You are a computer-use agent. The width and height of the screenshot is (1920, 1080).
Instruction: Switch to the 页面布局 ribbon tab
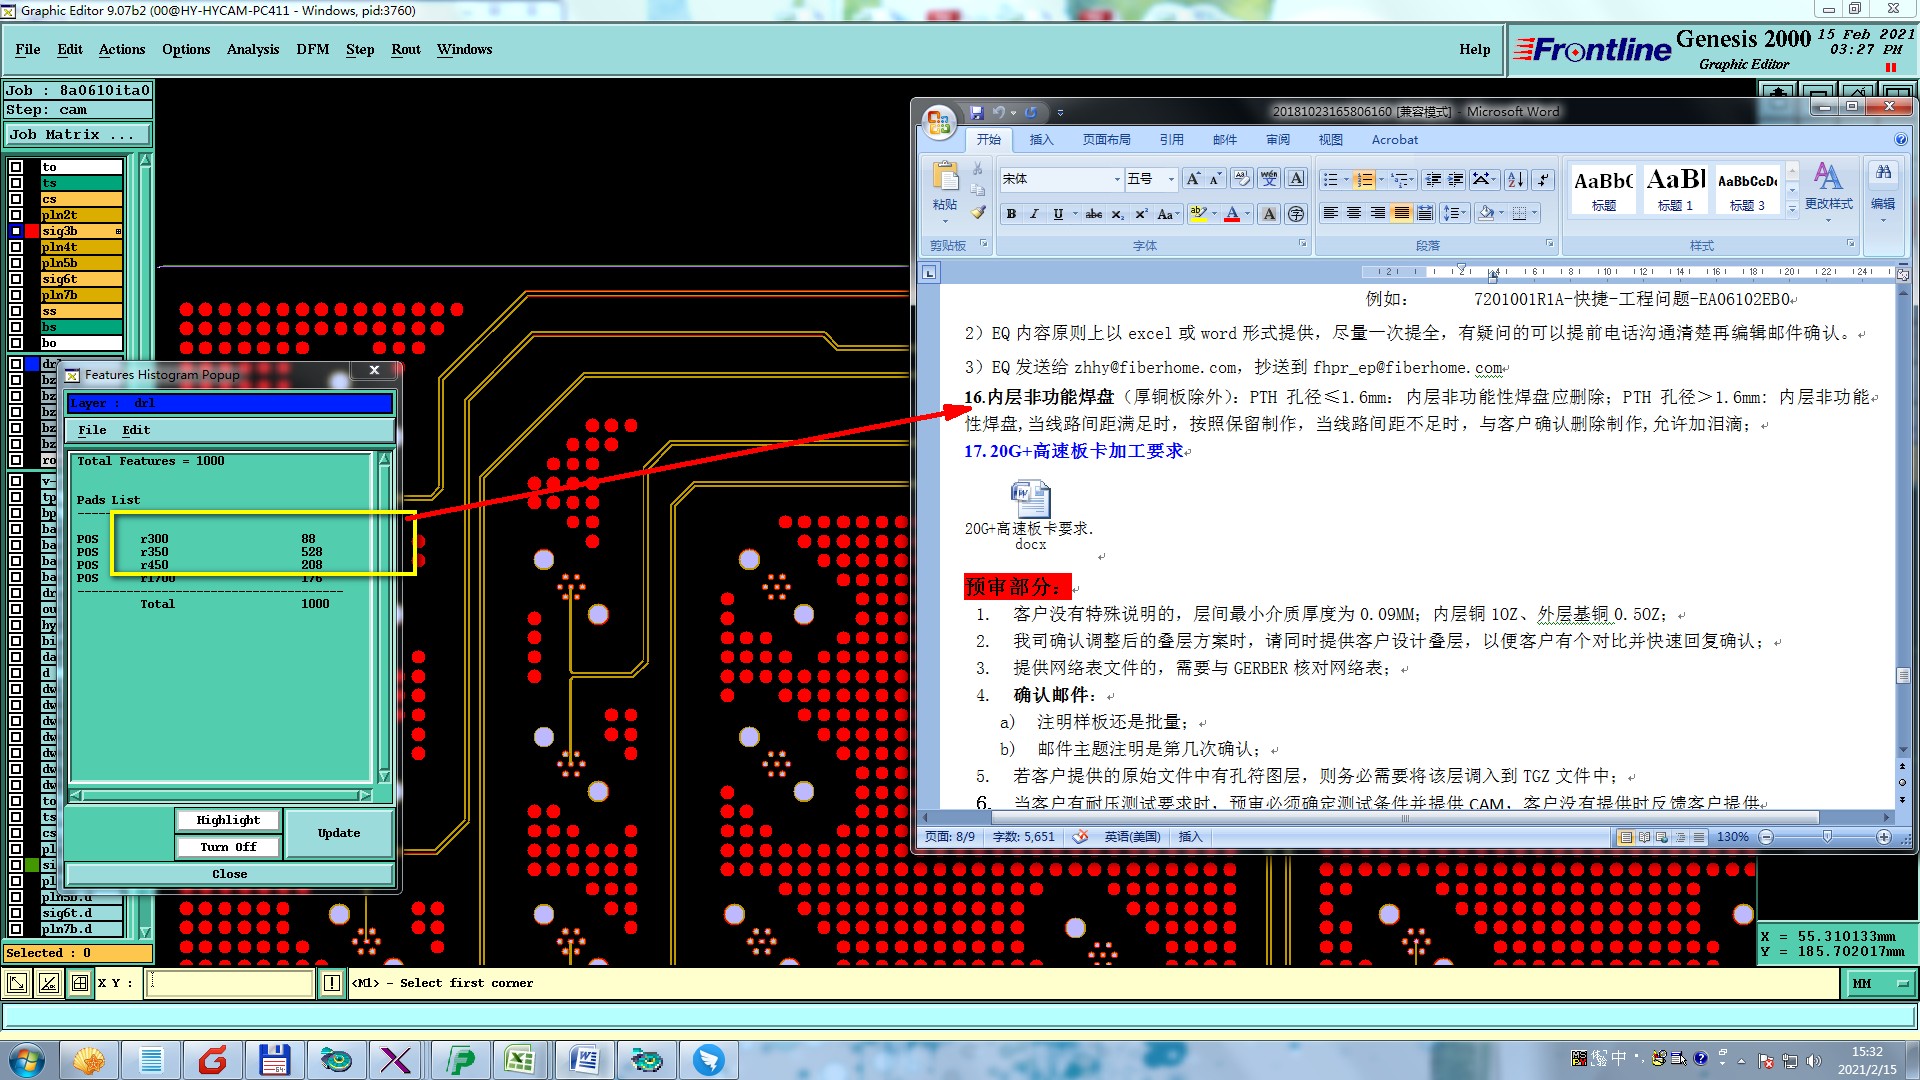coord(1106,140)
